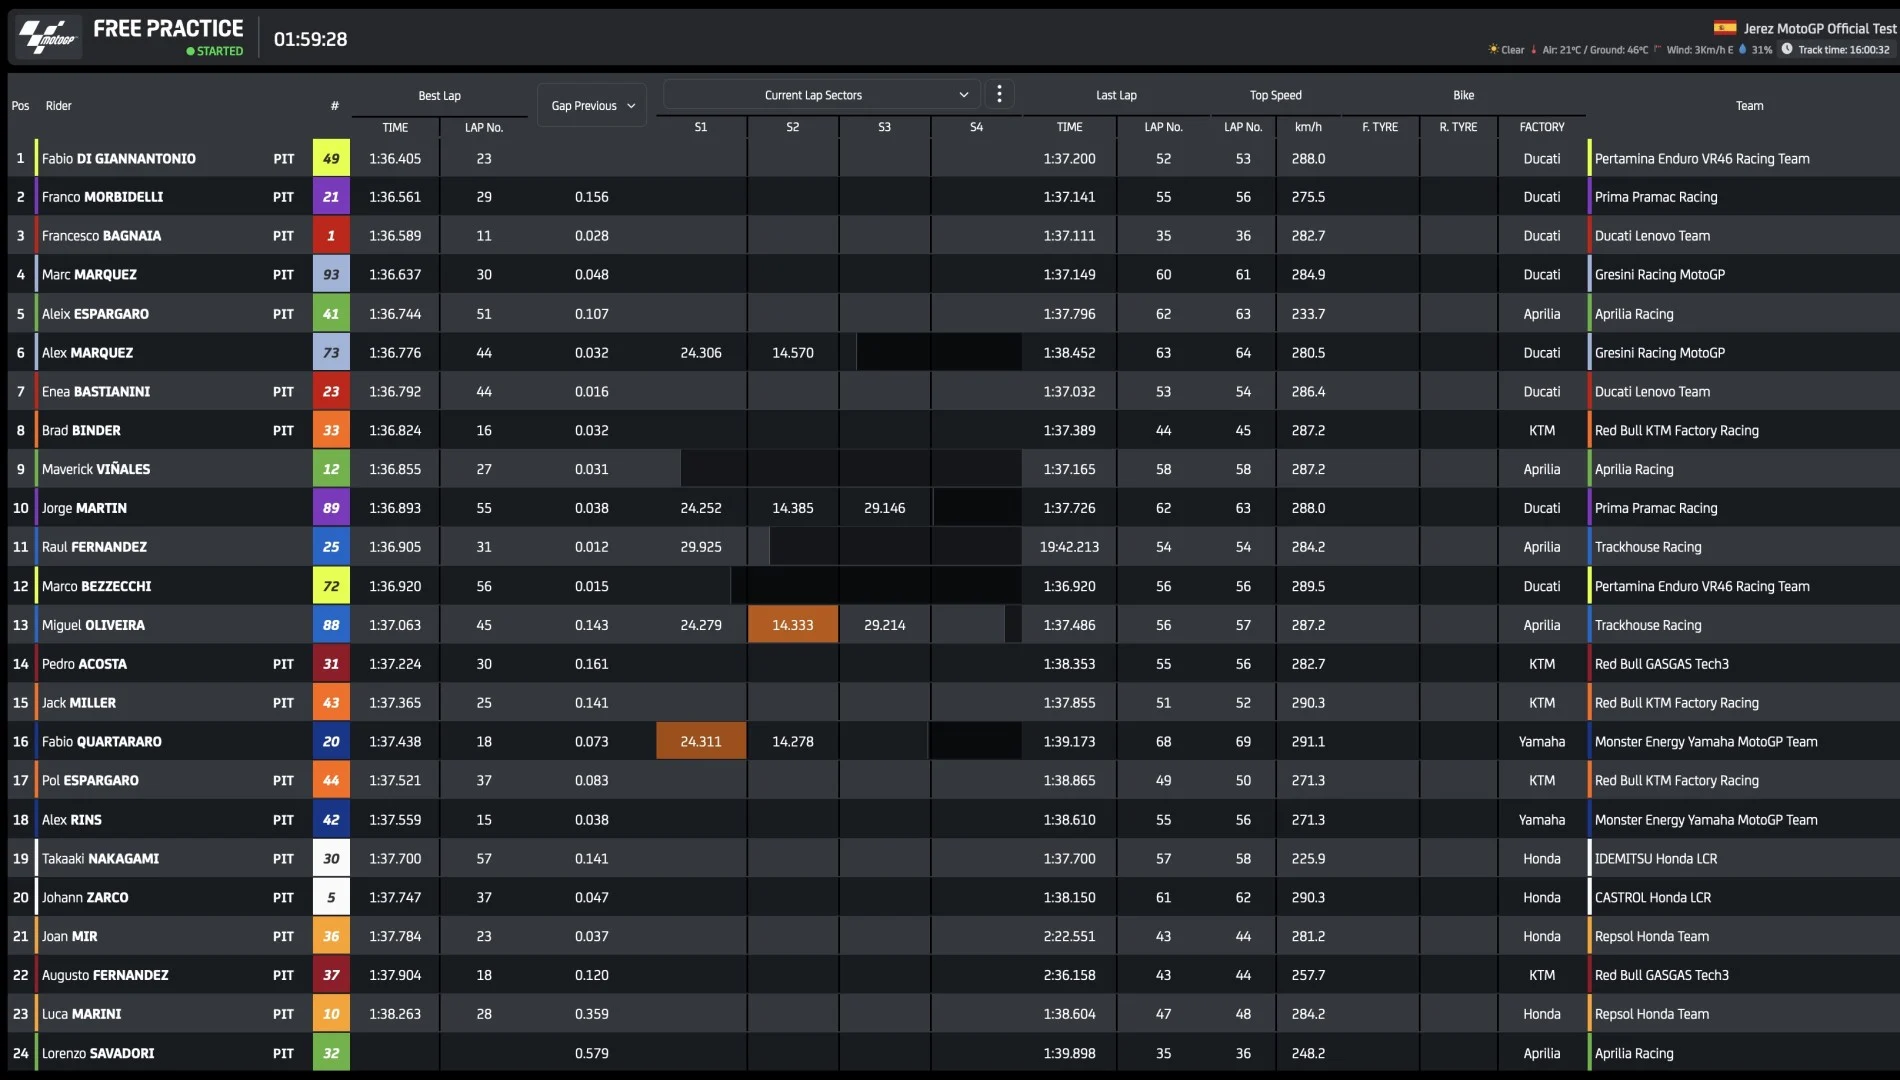This screenshot has height=1080, width=1900.
Task: Click Quartararo's top speed 291.1
Action: [x=1308, y=741]
